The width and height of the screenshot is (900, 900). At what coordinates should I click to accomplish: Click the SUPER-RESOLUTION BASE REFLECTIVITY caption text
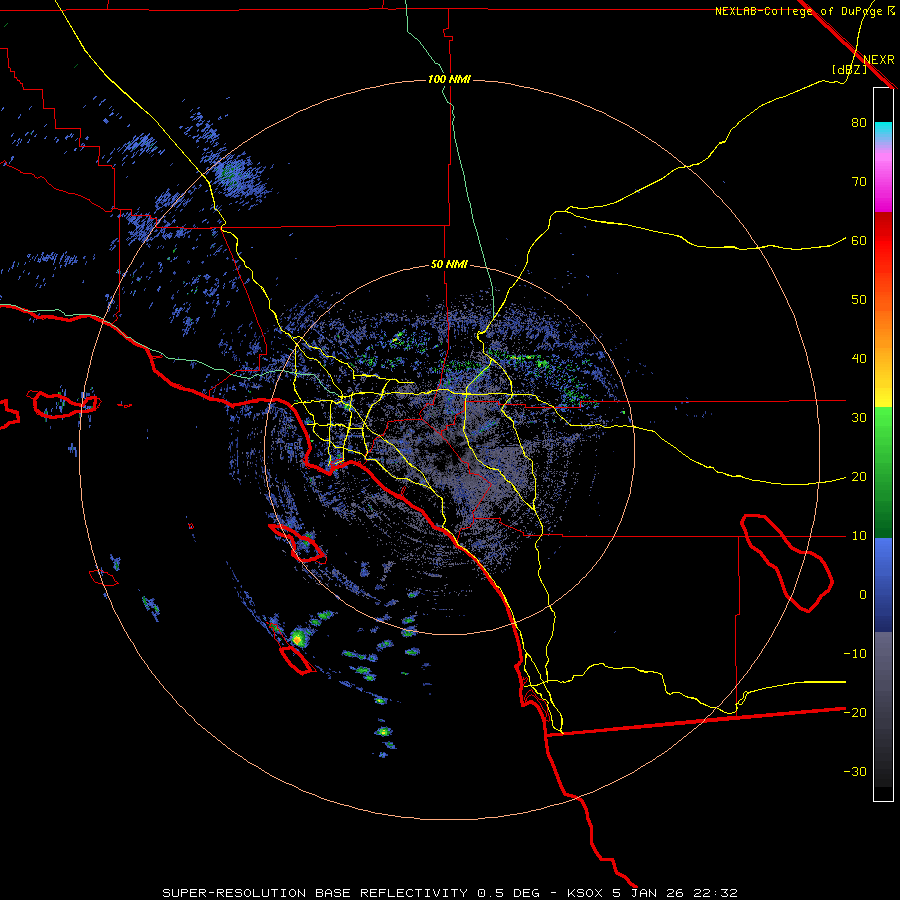point(315,893)
